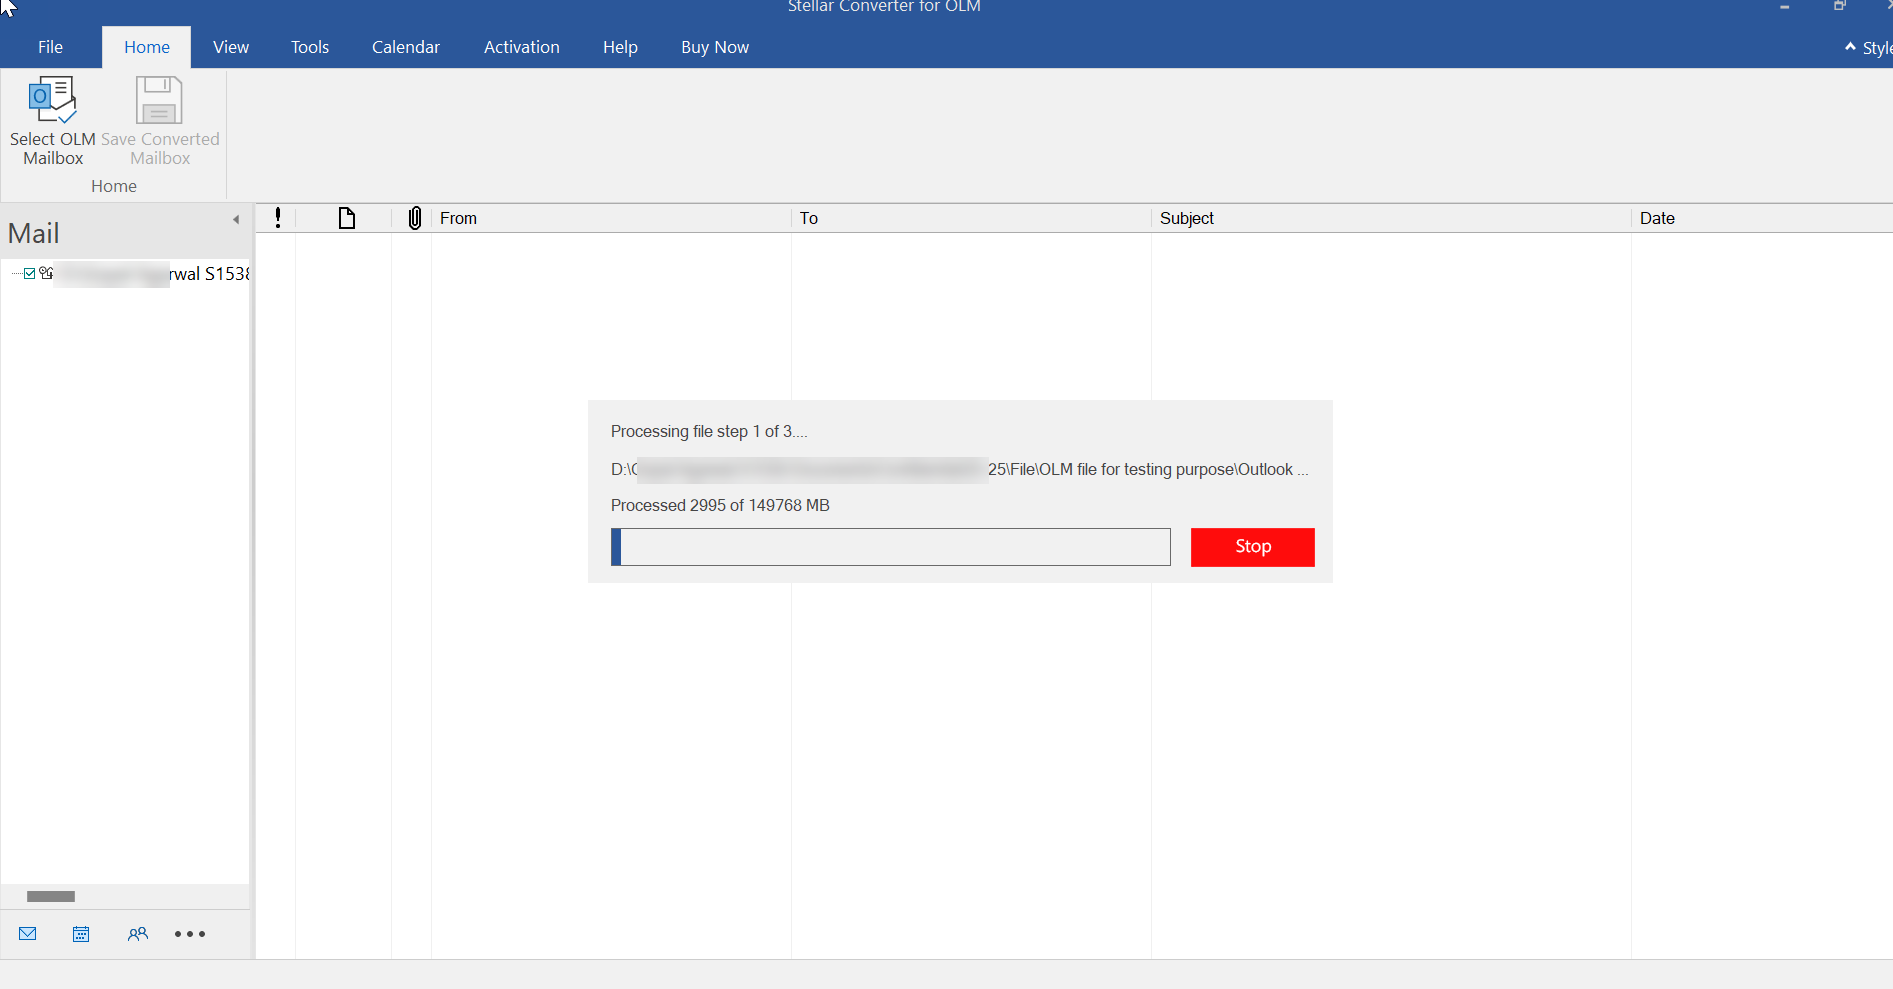The image size is (1893, 989).
Task: Sort messages by the To column
Action: pos(971,218)
